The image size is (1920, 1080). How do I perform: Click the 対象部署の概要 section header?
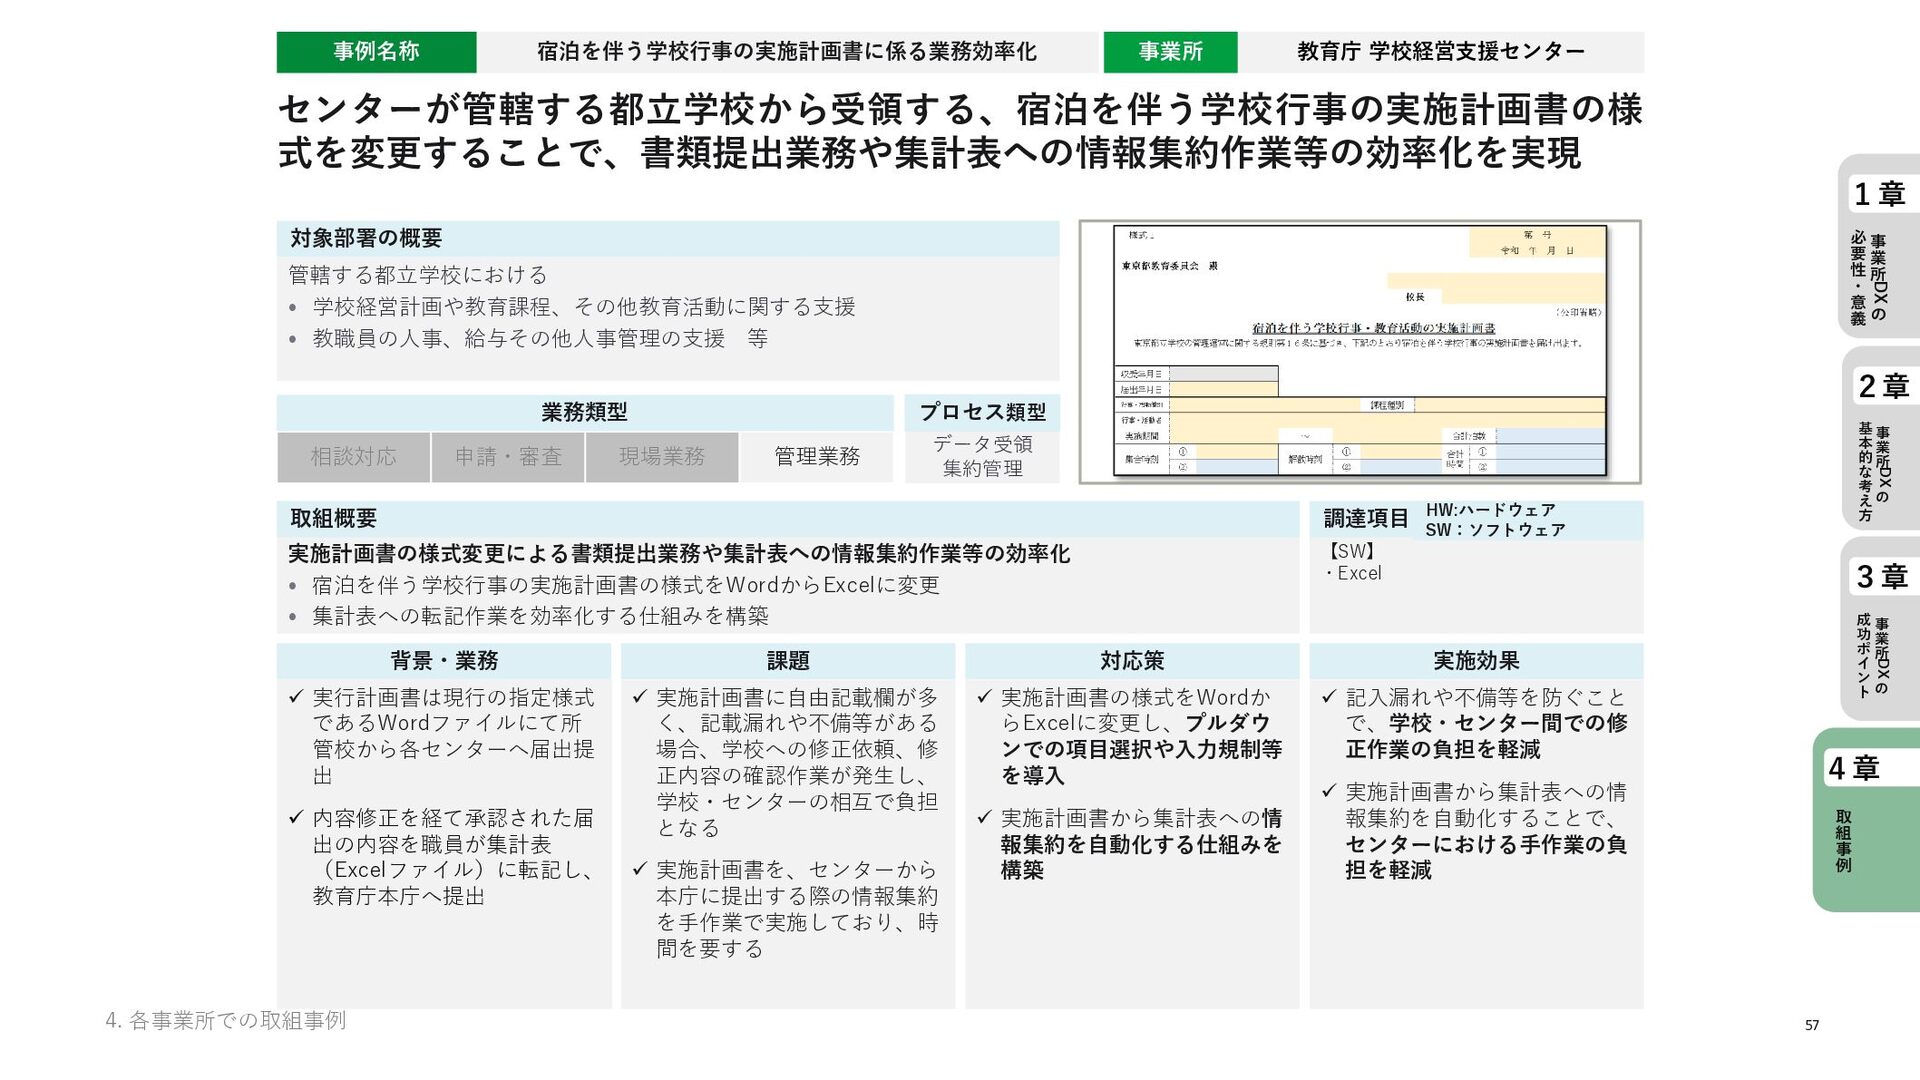(366, 238)
